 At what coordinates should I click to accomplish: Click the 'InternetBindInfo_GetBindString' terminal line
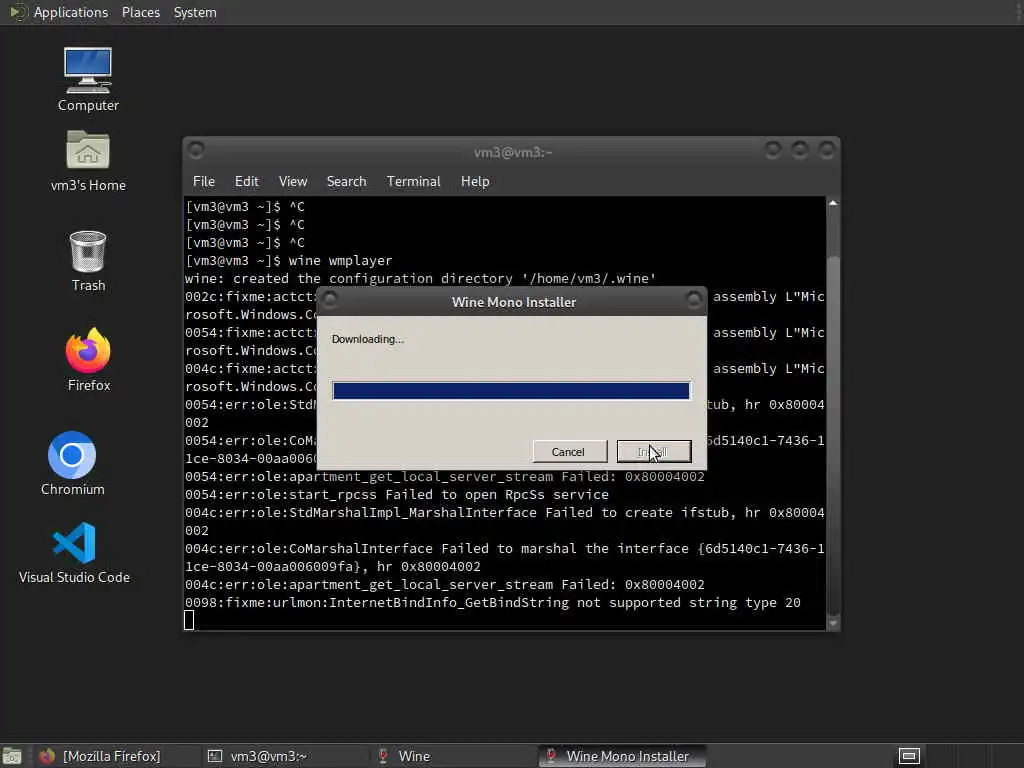[x=492, y=602]
